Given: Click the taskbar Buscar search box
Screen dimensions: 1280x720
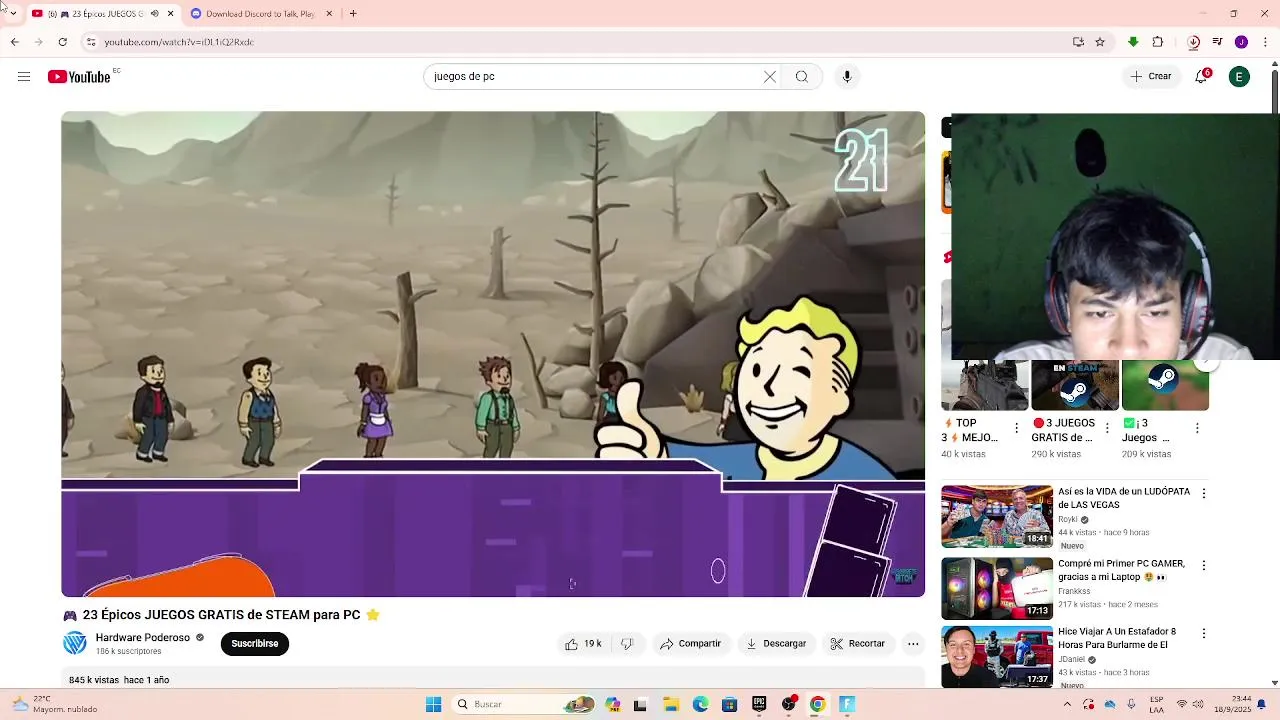Looking at the screenshot, I should coord(523,704).
